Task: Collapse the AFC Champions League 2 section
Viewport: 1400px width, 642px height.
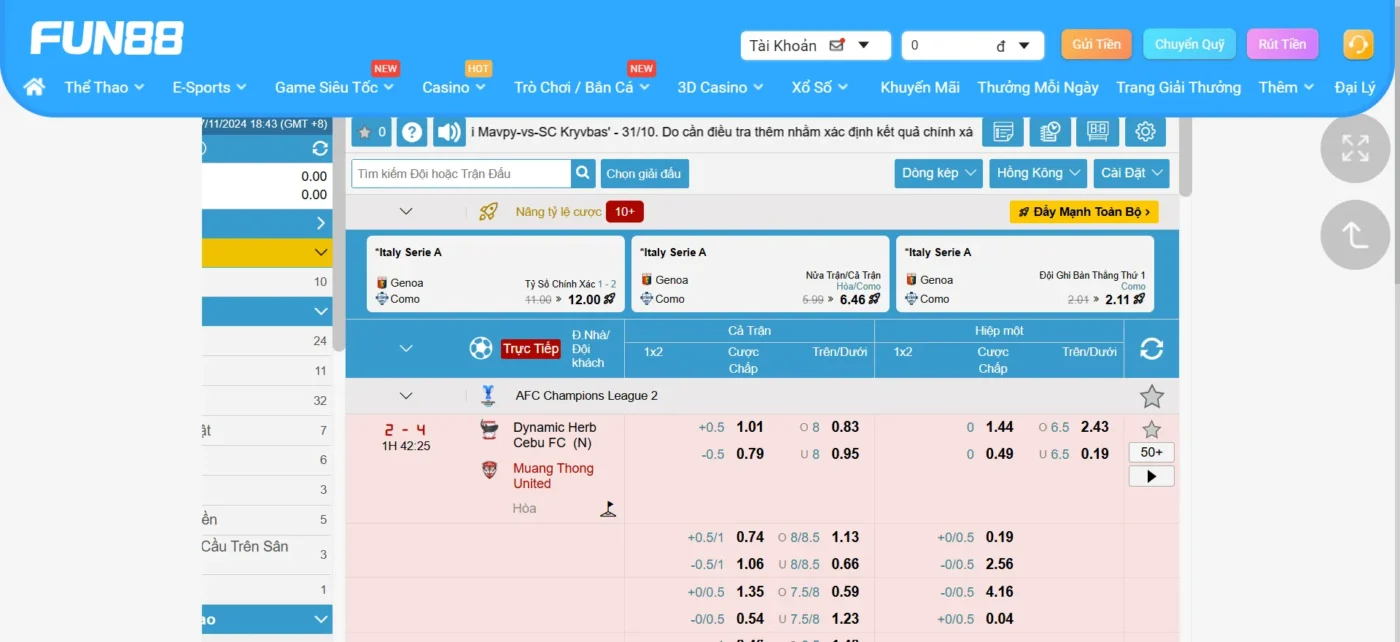Action: click(406, 396)
